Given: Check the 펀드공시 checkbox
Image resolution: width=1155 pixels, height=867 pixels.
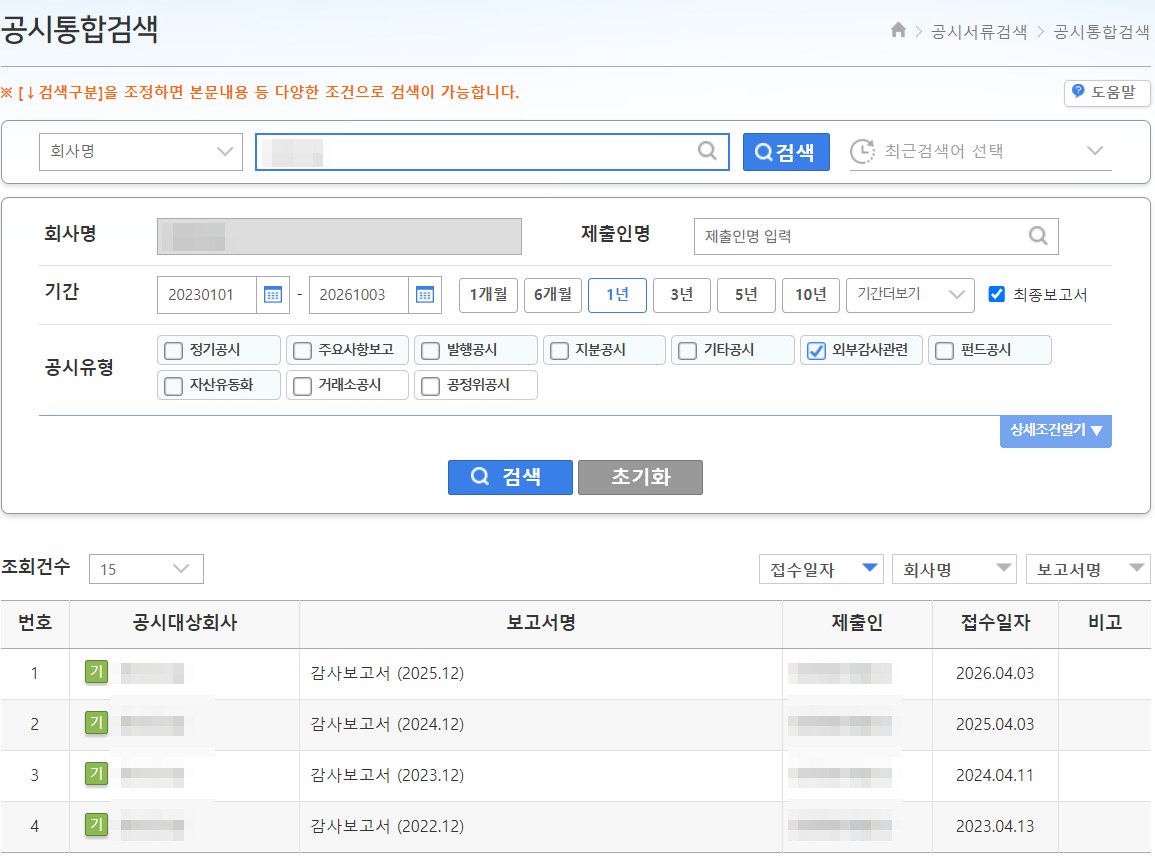Looking at the screenshot, I should [x=944, y=351].
